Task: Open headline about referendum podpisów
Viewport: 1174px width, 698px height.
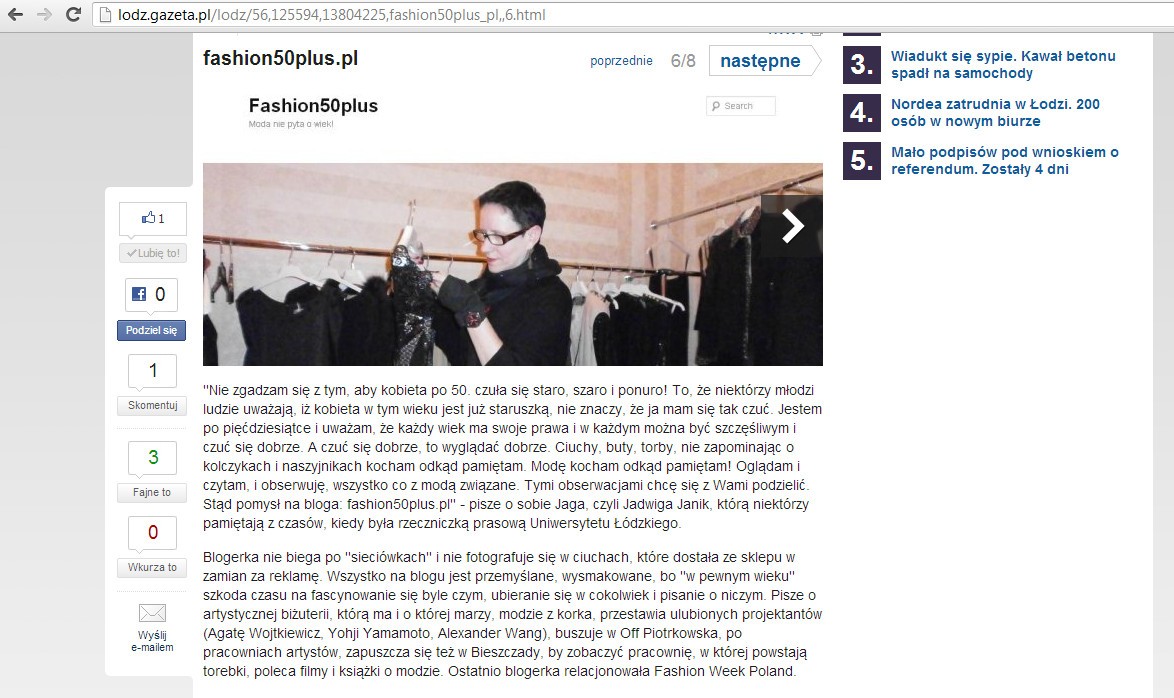Action: [x=1004, y=160]
